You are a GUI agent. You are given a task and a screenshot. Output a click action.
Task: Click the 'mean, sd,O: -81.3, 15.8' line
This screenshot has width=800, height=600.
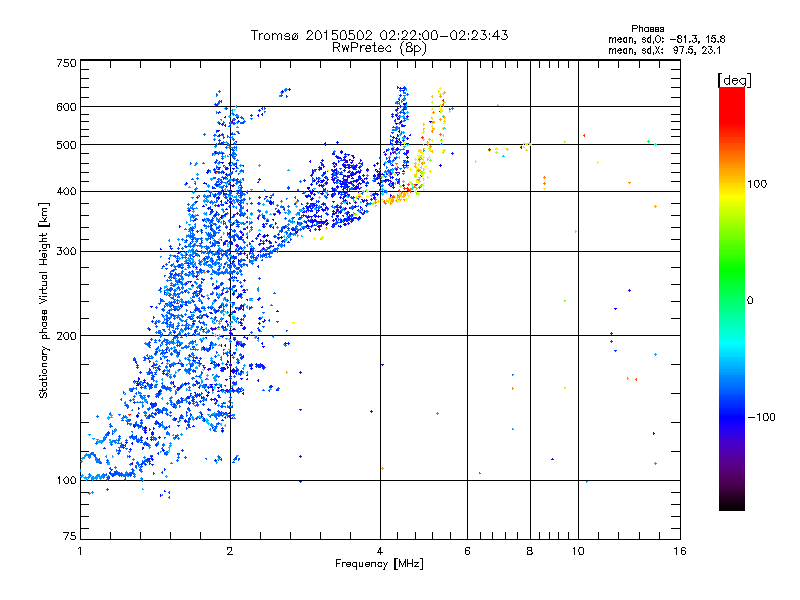[666, 39]
